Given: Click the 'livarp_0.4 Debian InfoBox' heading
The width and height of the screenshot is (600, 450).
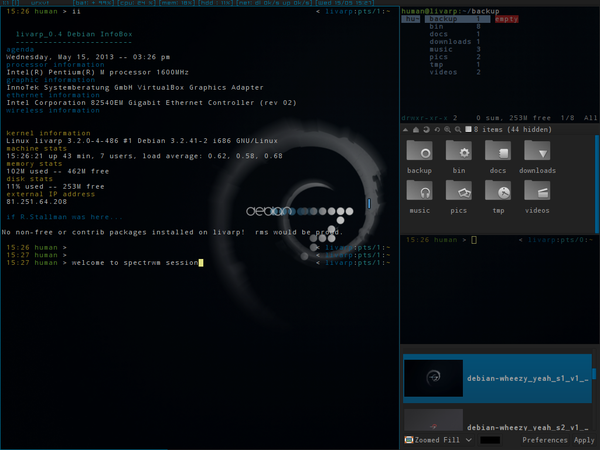Looking at the screenshot, I should click(74, 34).
